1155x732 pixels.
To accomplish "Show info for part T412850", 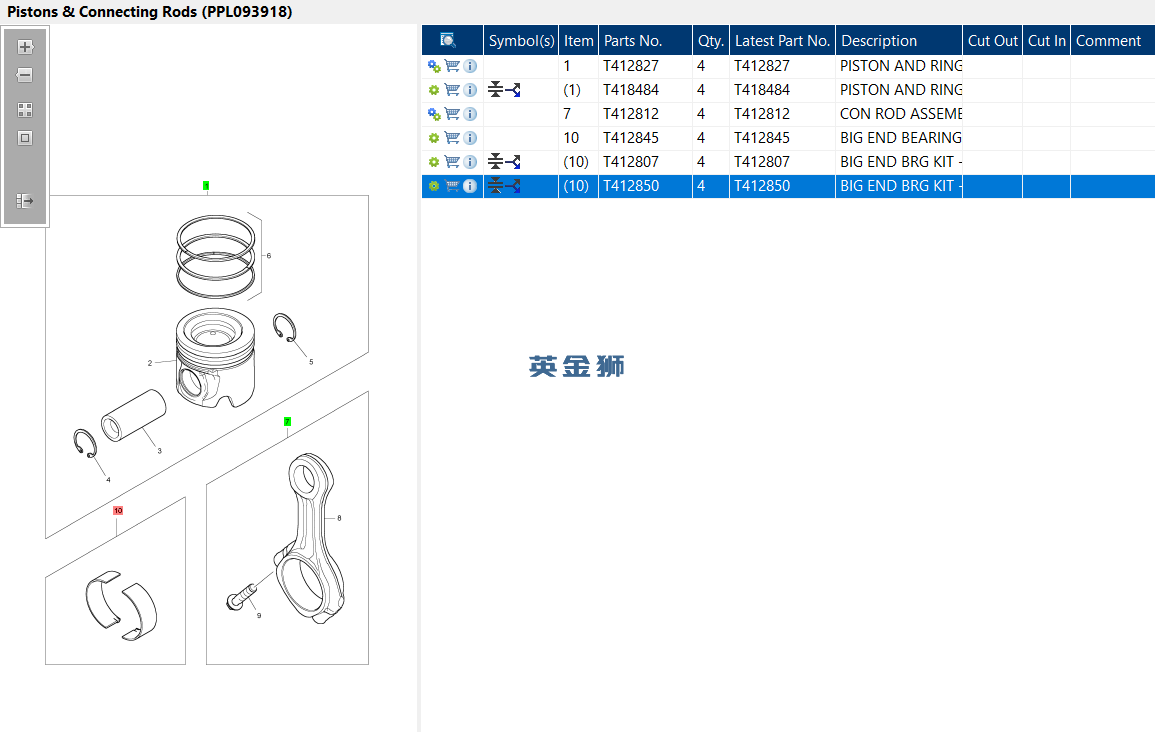I will (470, 186).
